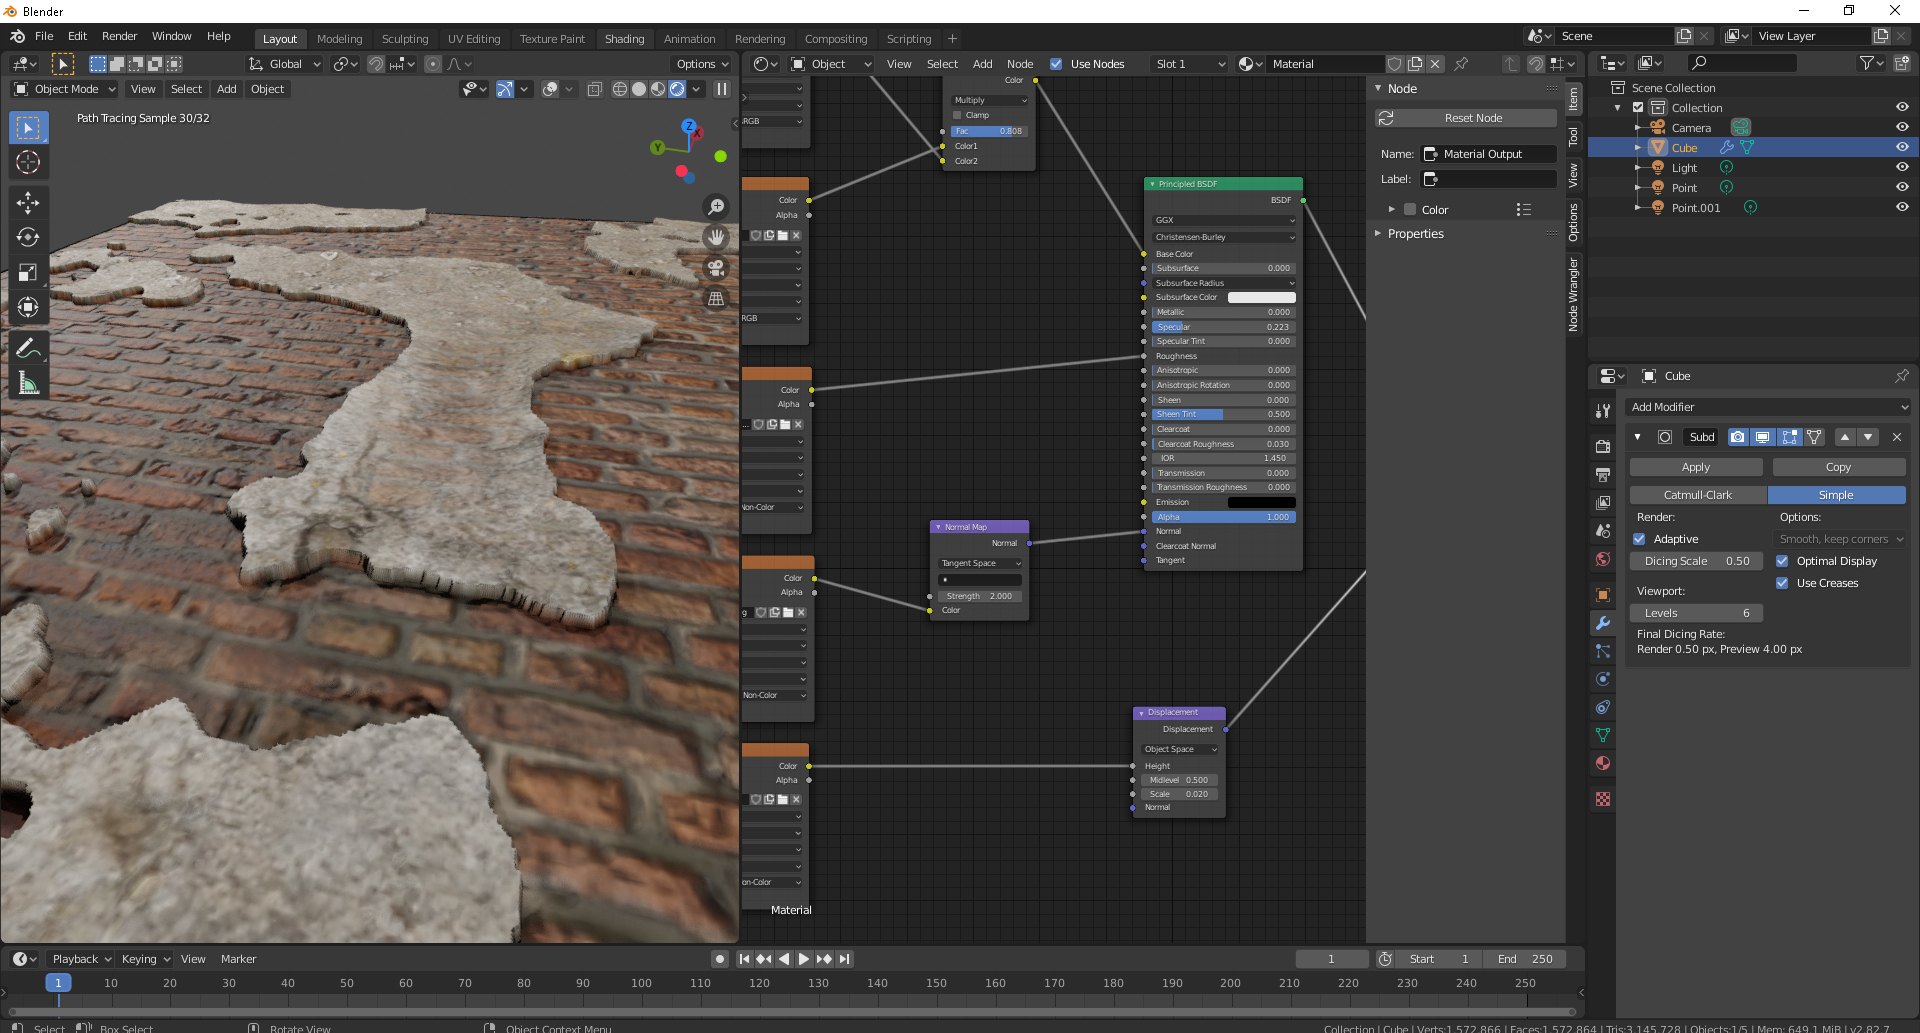Switch to the UV Editing workspace tab
Image resolution: width=1920 pixels, height=1033 pixels.
474,38
